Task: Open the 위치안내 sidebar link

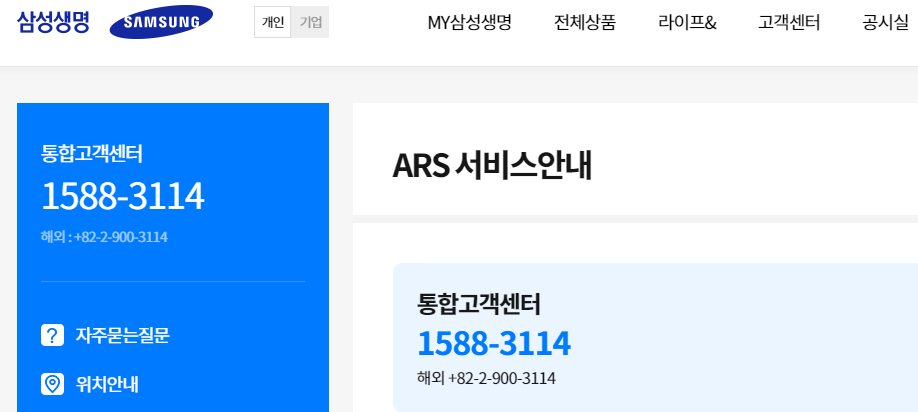Action: 107,384
